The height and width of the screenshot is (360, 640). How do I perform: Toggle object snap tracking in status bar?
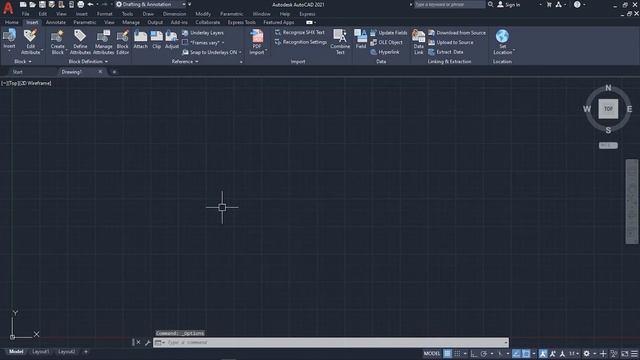coord(516,353)
